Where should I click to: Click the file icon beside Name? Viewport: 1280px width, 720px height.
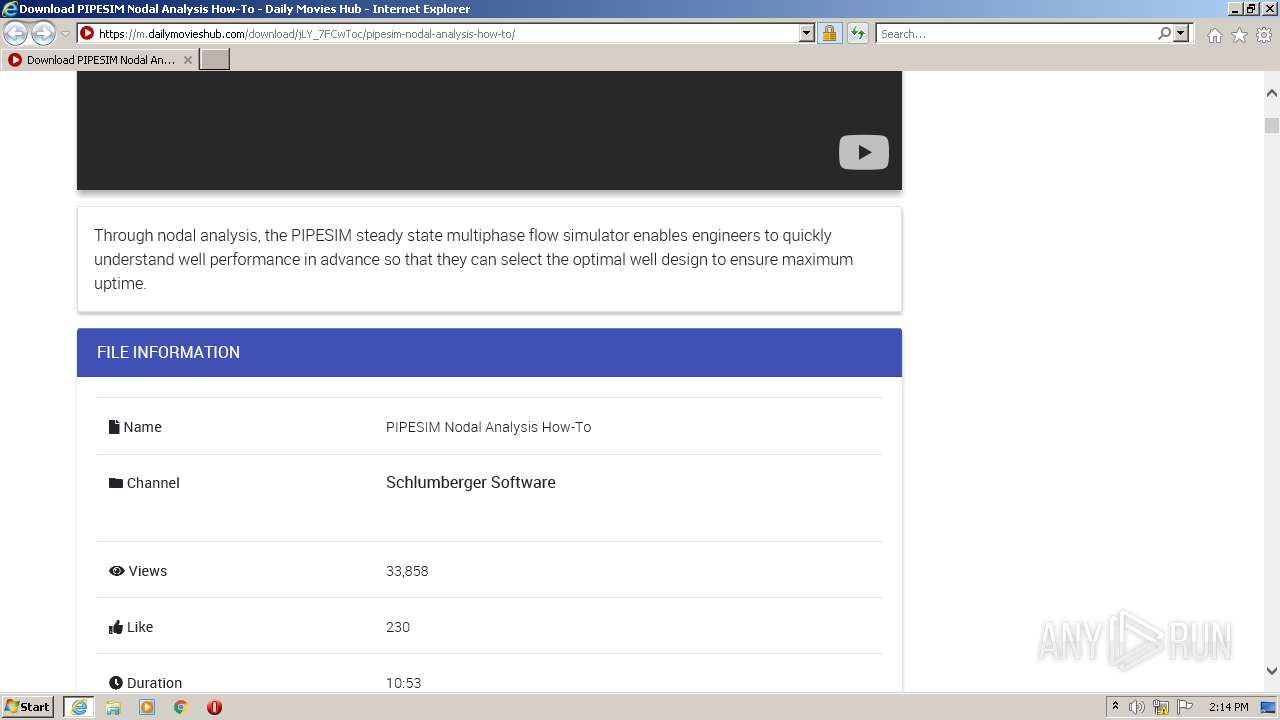(x=114, y=427)
